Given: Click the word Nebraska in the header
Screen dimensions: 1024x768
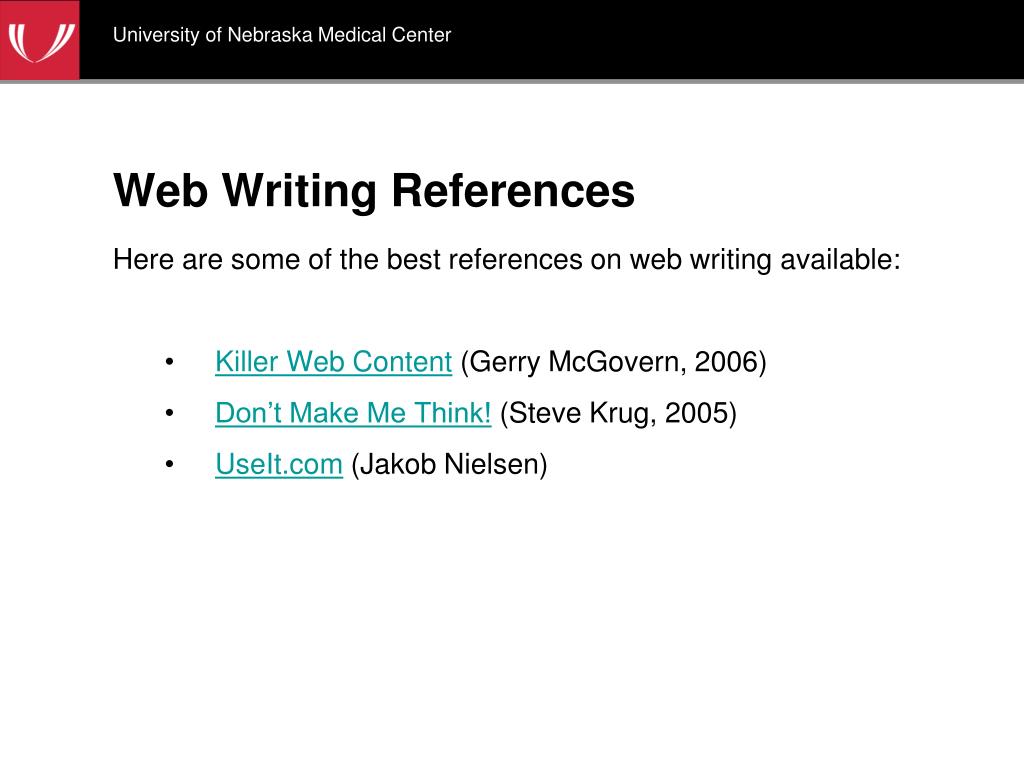Looking at the screenshot, I should point(270,35).
